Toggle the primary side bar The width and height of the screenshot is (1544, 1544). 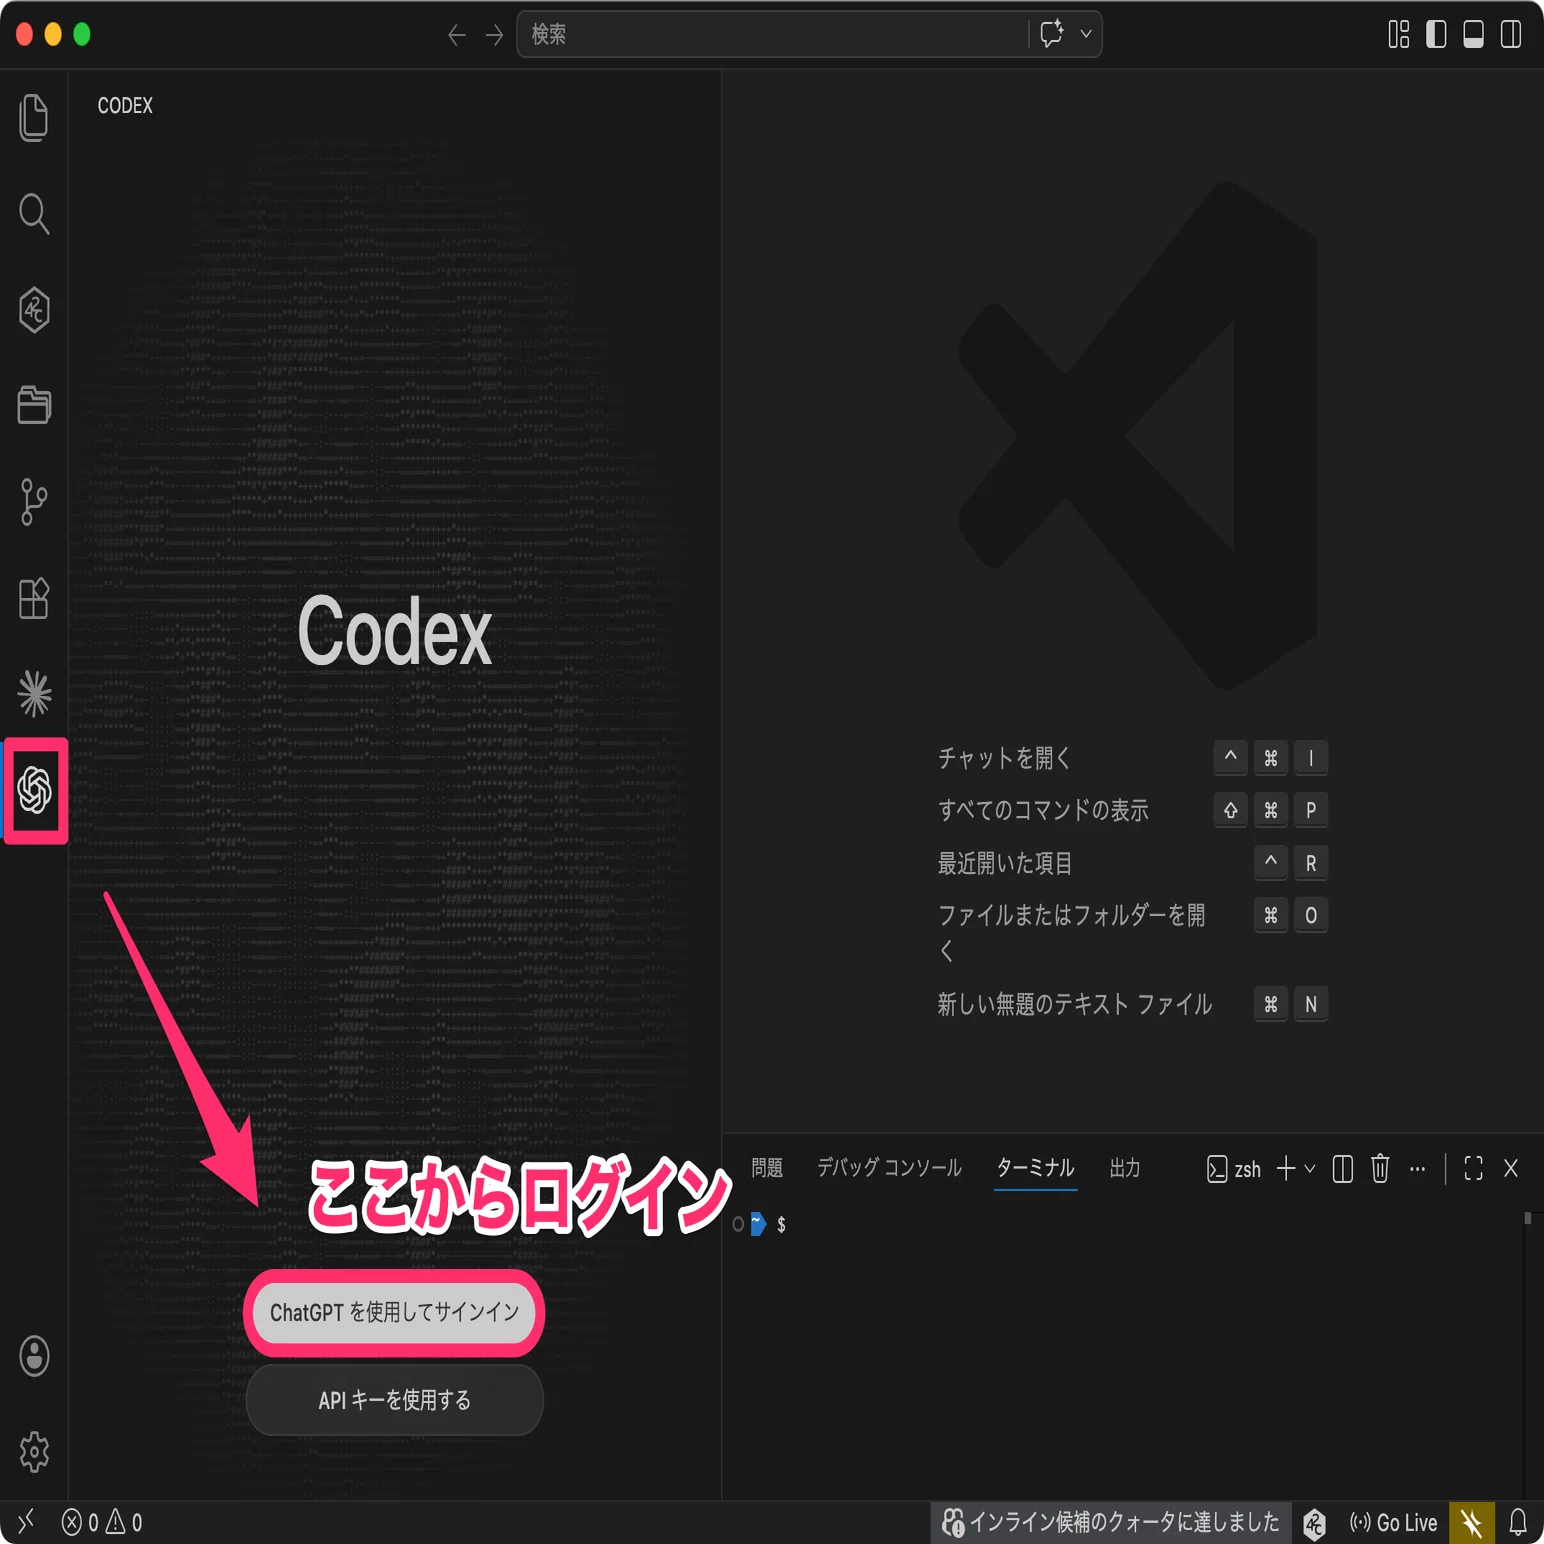(x=1436, y=34)
